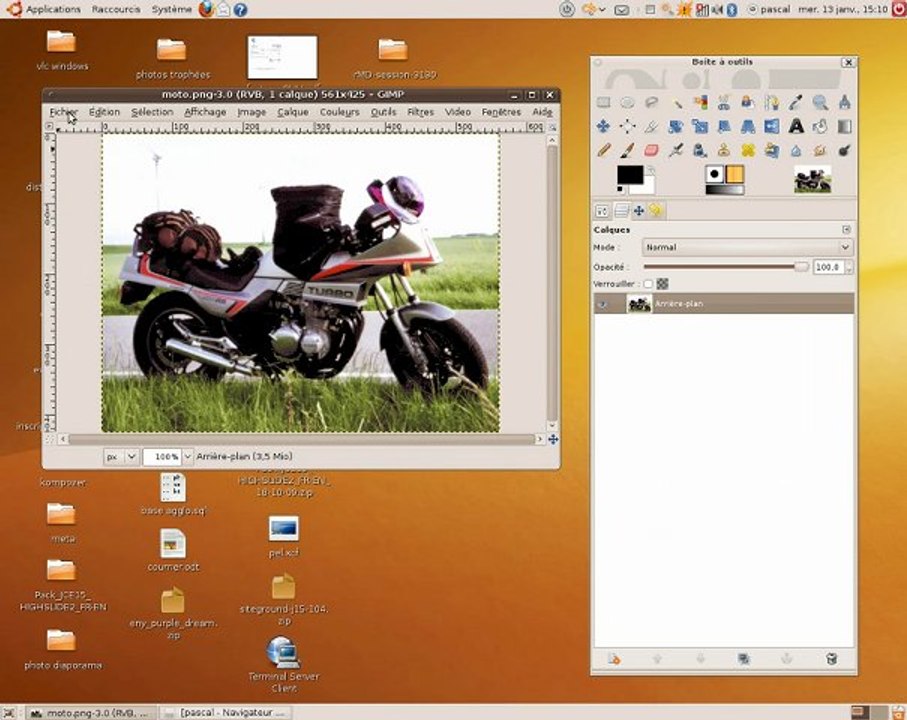Click the Opacité slider handle
Viewport: 907px width, 720px height.
coord(801,267)
